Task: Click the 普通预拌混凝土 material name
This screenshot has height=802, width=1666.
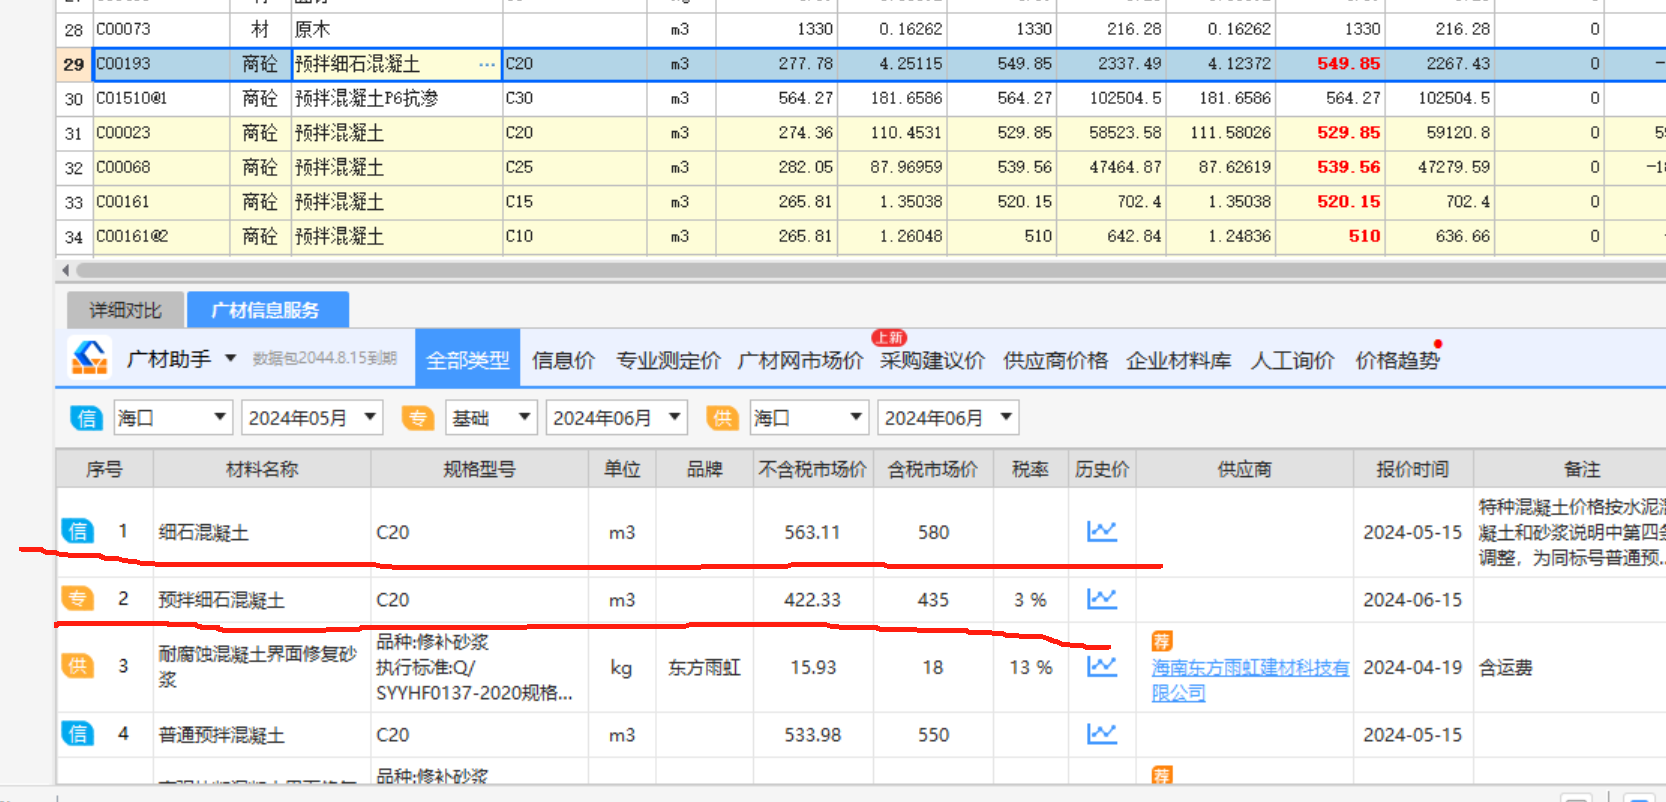Action: pos(221,734)
